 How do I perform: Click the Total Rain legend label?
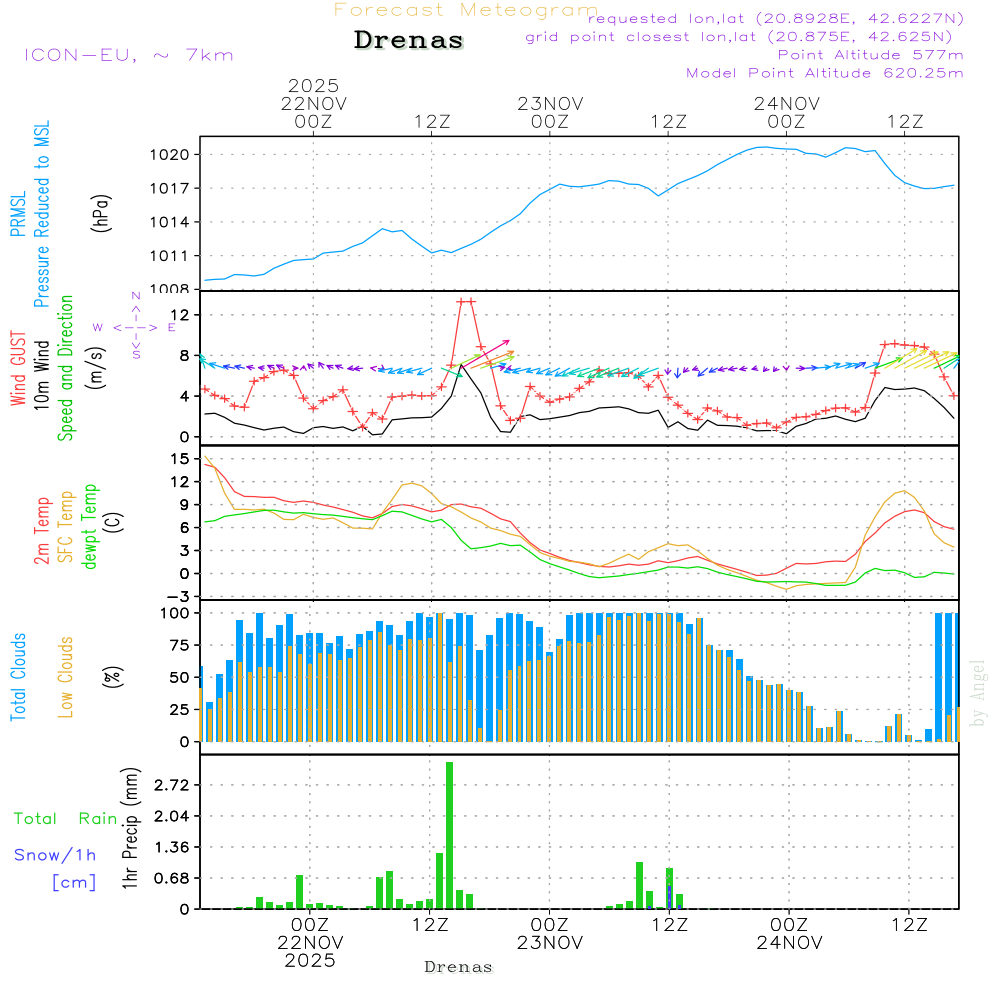pyautogui.click(x=66, y=818)
